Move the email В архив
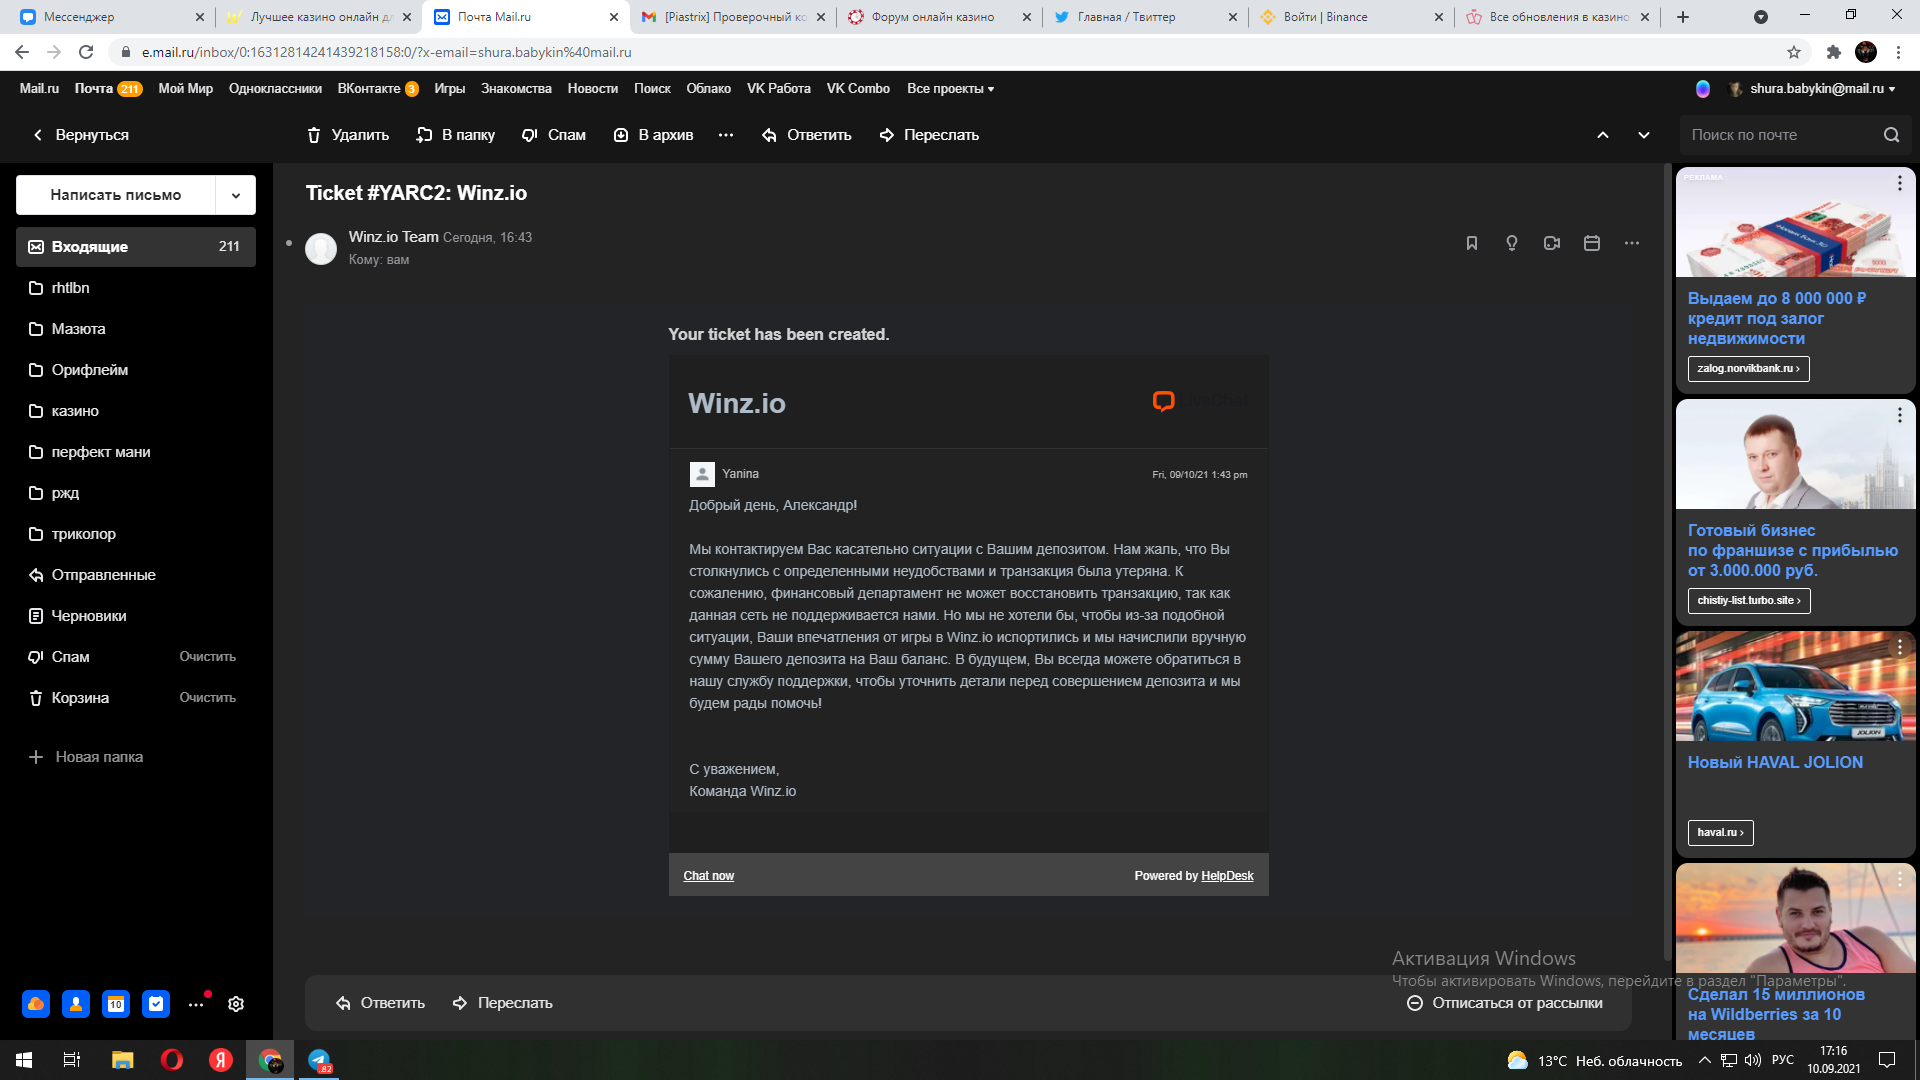Viewport: 1920px width, 1080px height. pyautogui.click(x=653, y=135)
